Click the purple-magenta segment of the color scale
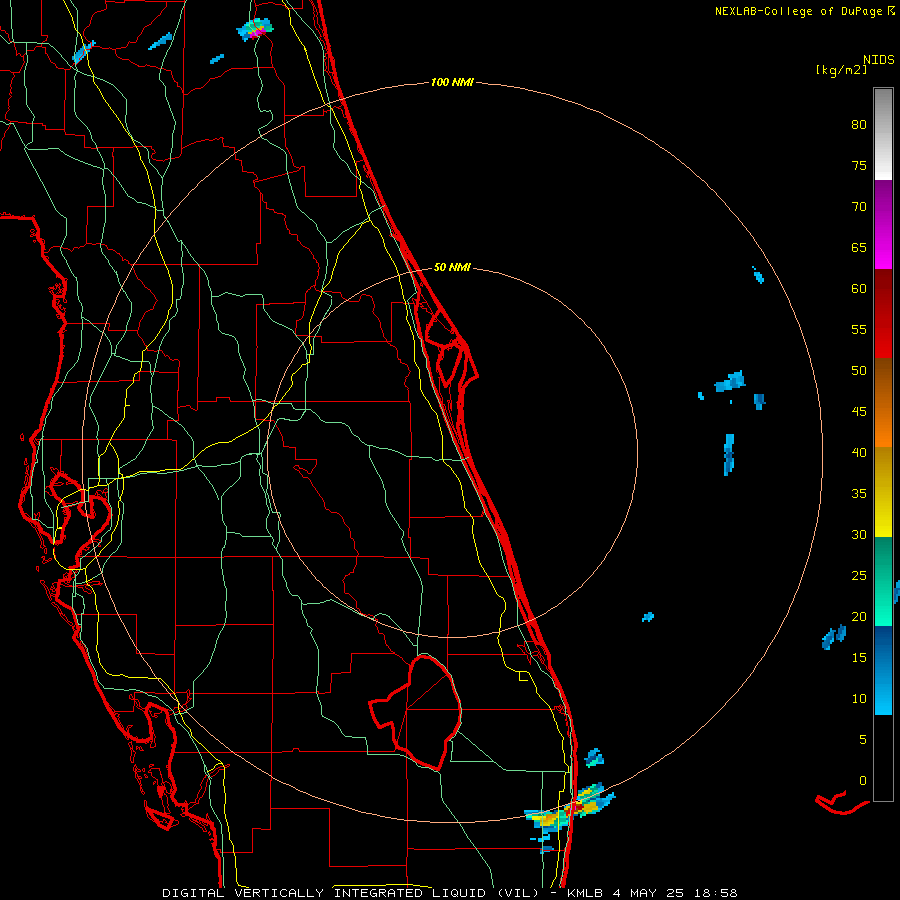The image size is (900, 900). pos(883,224)
